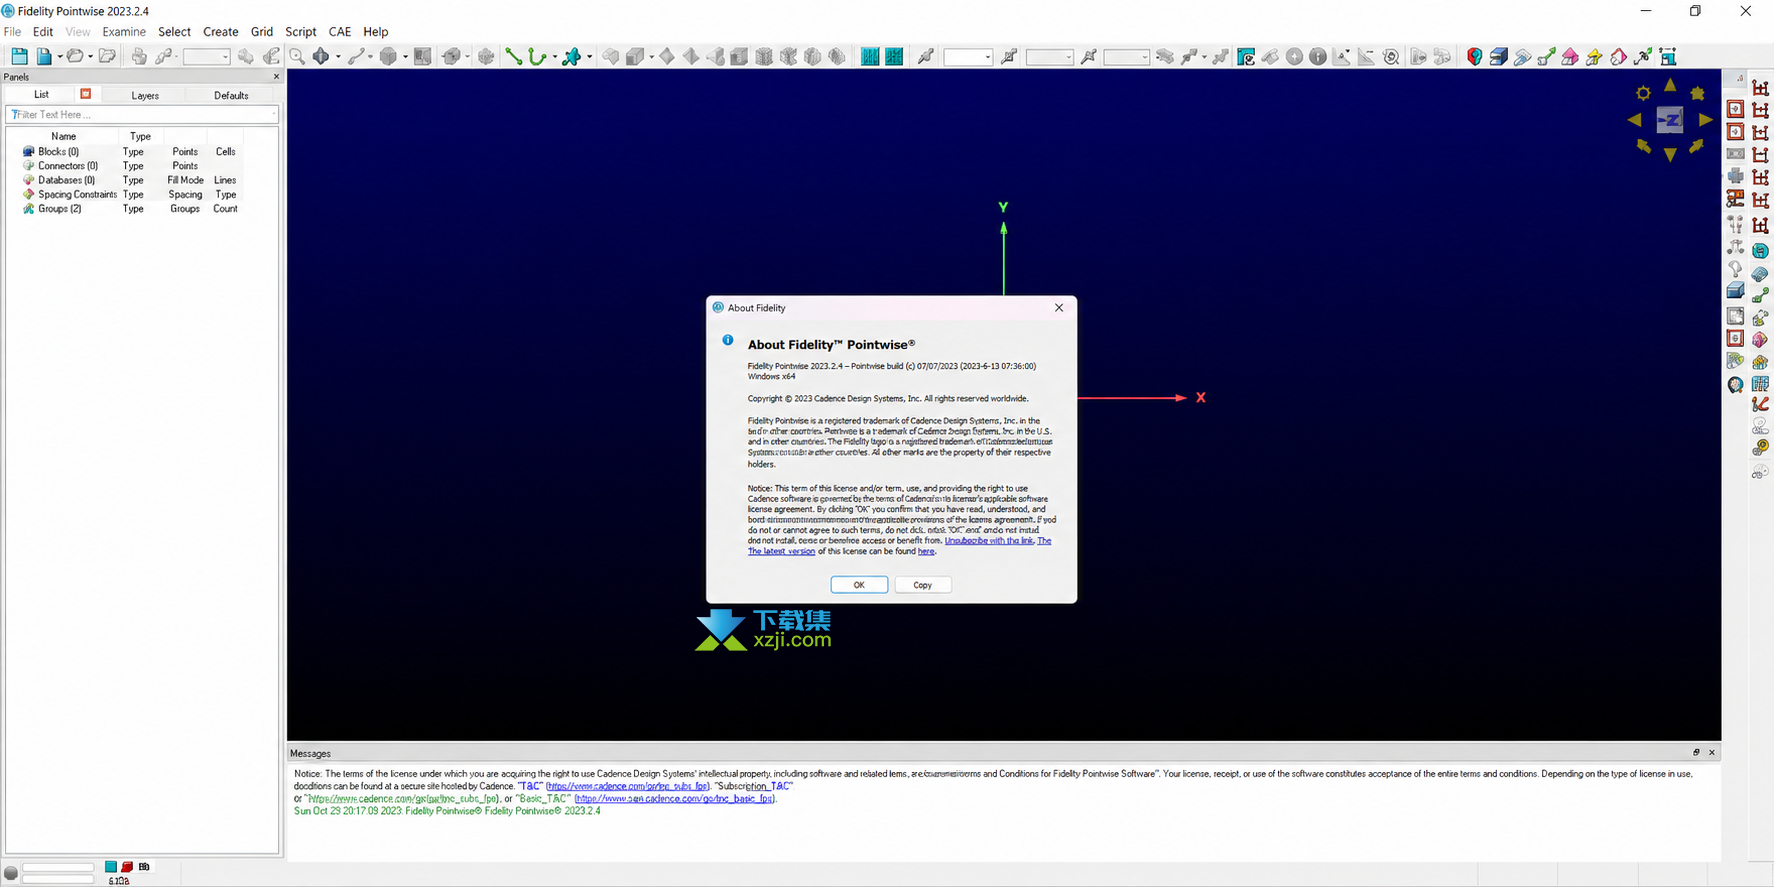This screenshot has height=887, width=1774.
Task: Open cadence basic_fps link in Messages
Action: click(674, 799)
